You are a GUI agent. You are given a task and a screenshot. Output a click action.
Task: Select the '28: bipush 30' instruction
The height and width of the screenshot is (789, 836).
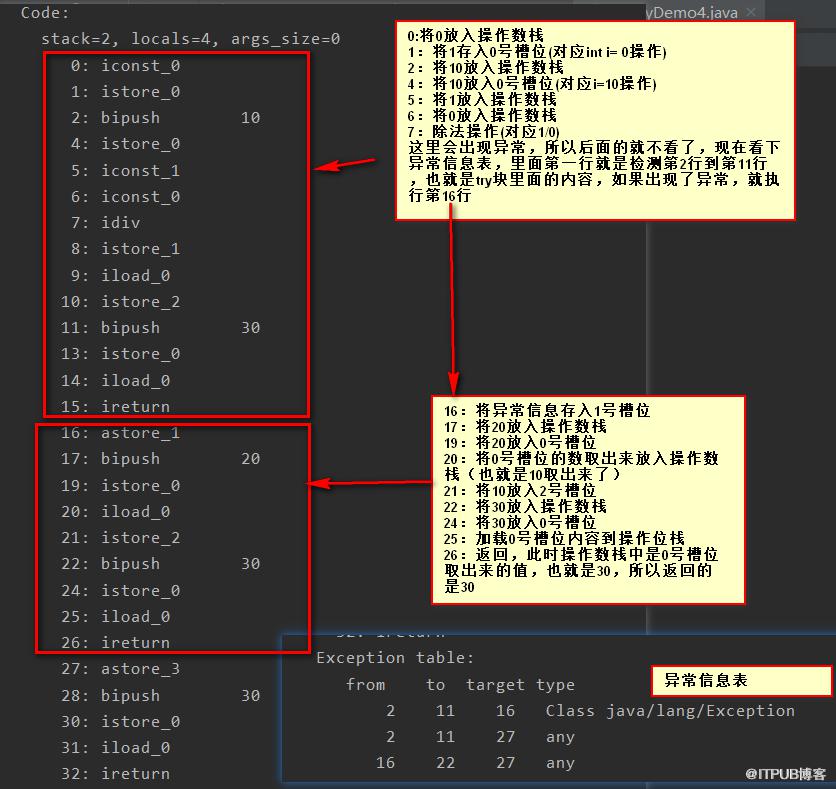click(x=160, y=696)
